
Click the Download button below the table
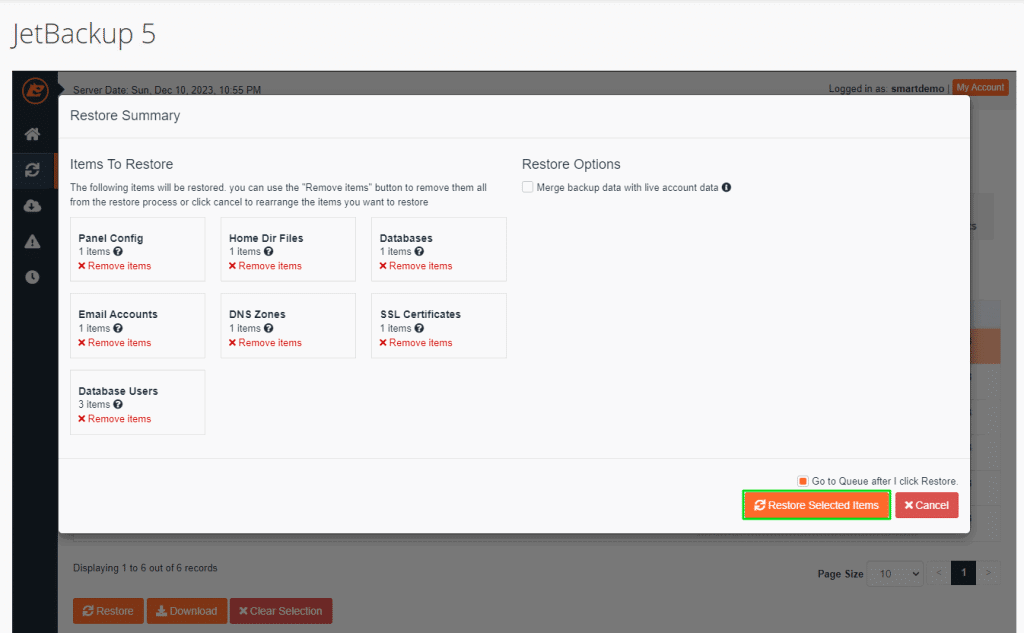pyautogui.click(x=187, y=611)
